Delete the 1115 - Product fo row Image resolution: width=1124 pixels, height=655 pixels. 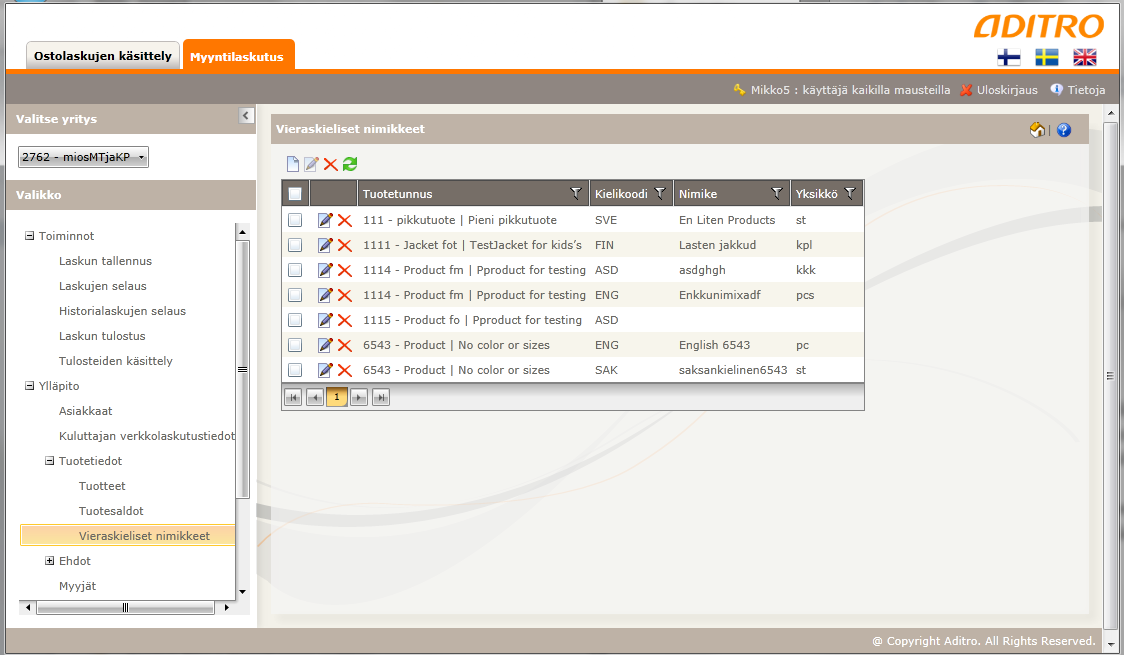coord(345,320)
